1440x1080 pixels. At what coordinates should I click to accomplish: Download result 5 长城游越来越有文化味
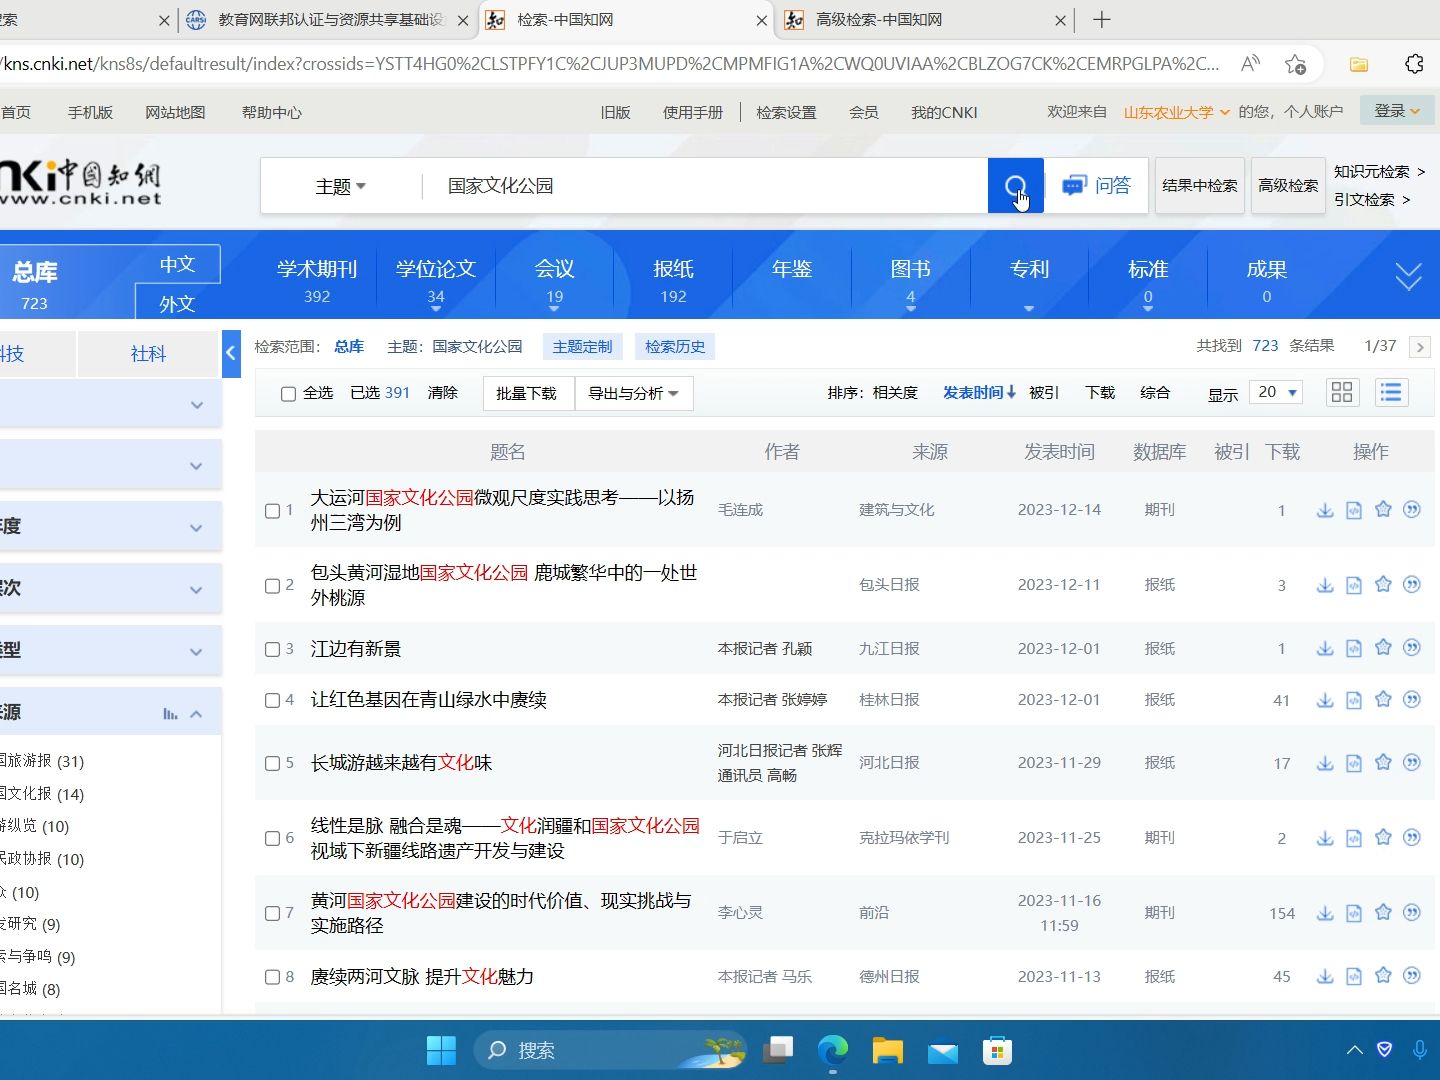(x=1325, y=763)
